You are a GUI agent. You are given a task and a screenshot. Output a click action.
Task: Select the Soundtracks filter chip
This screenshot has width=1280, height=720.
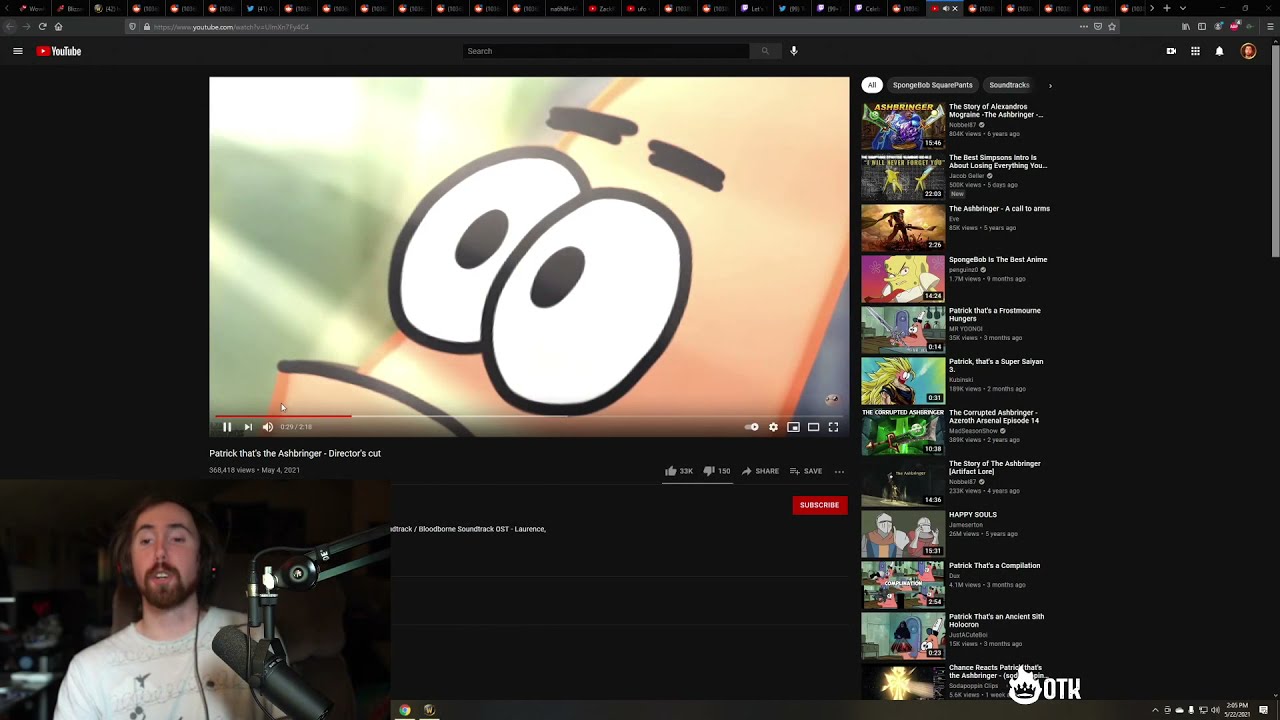(x=1009, y=85)
